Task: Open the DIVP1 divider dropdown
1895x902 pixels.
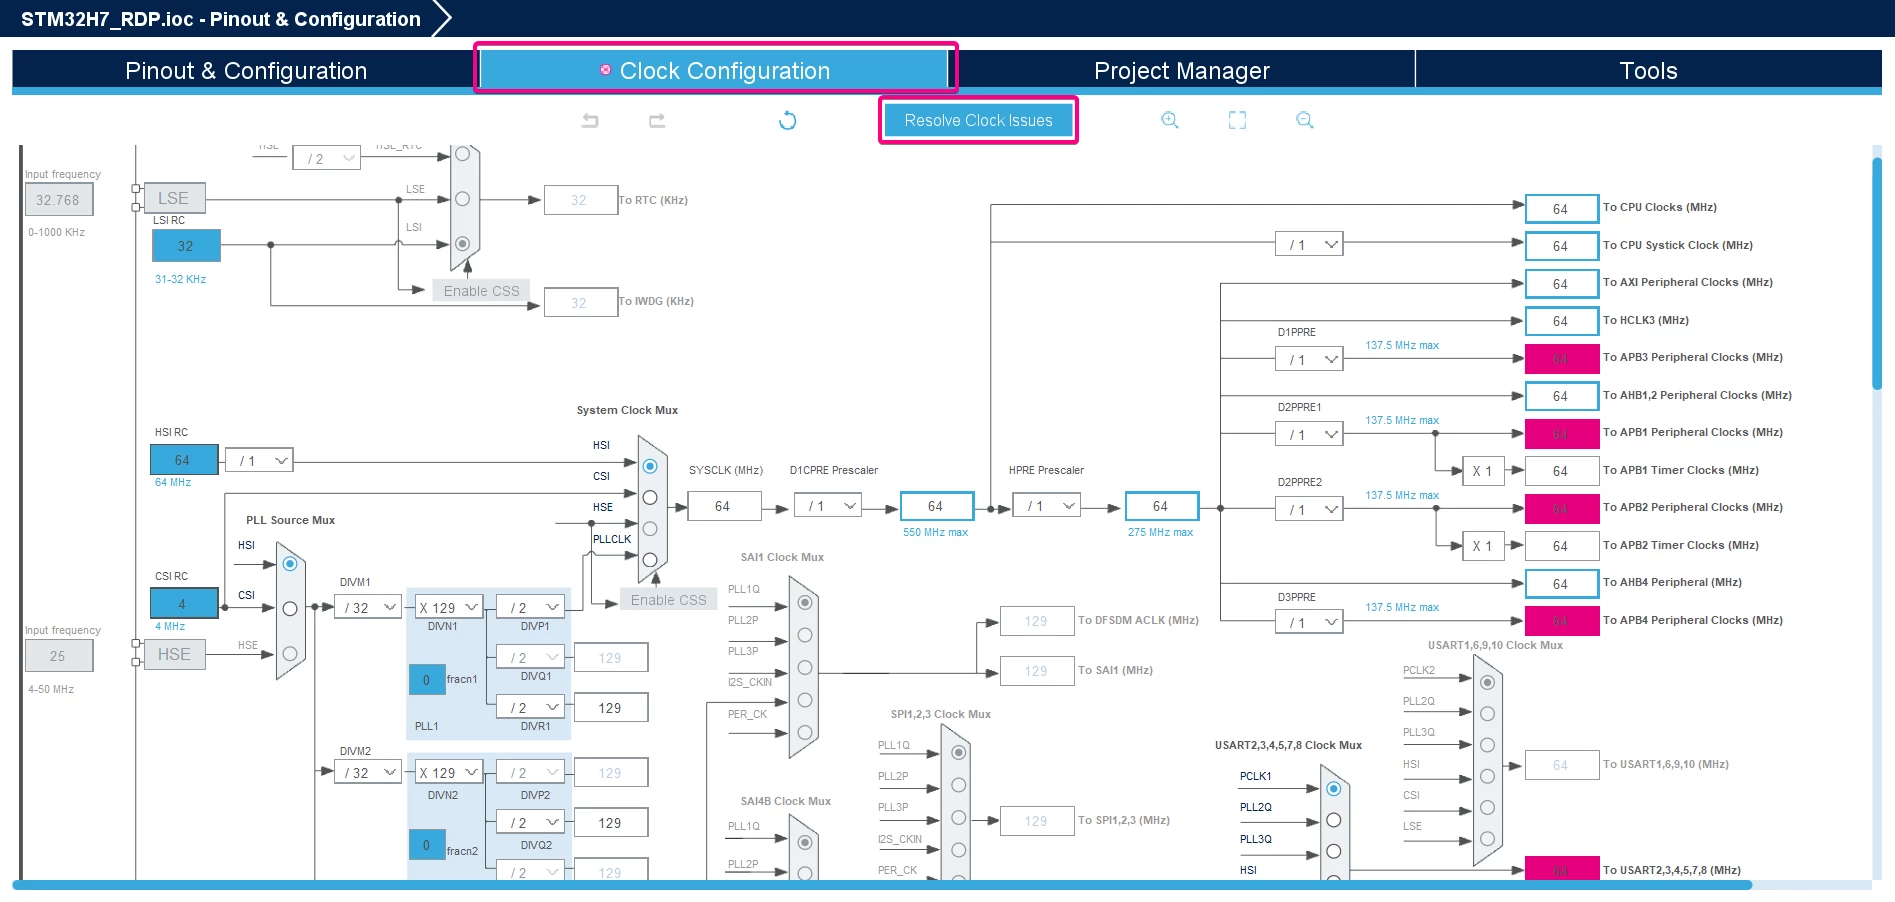Action: pyautogui.click(x=531, y=607)
